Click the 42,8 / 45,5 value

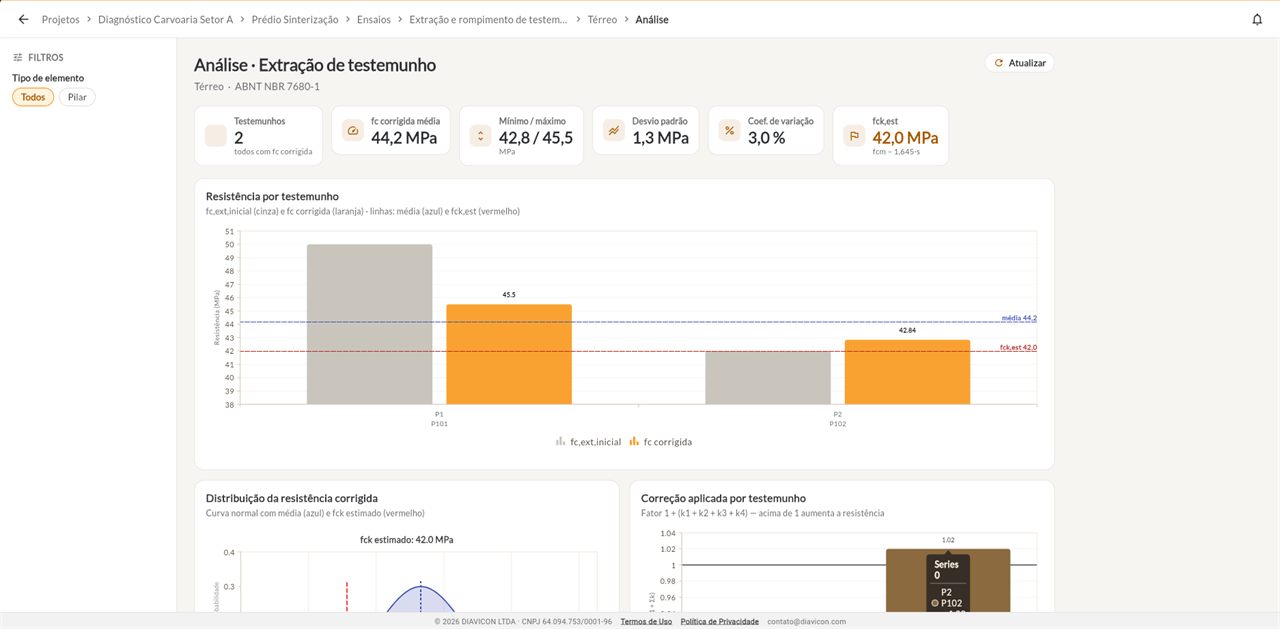tap(536, 138)
